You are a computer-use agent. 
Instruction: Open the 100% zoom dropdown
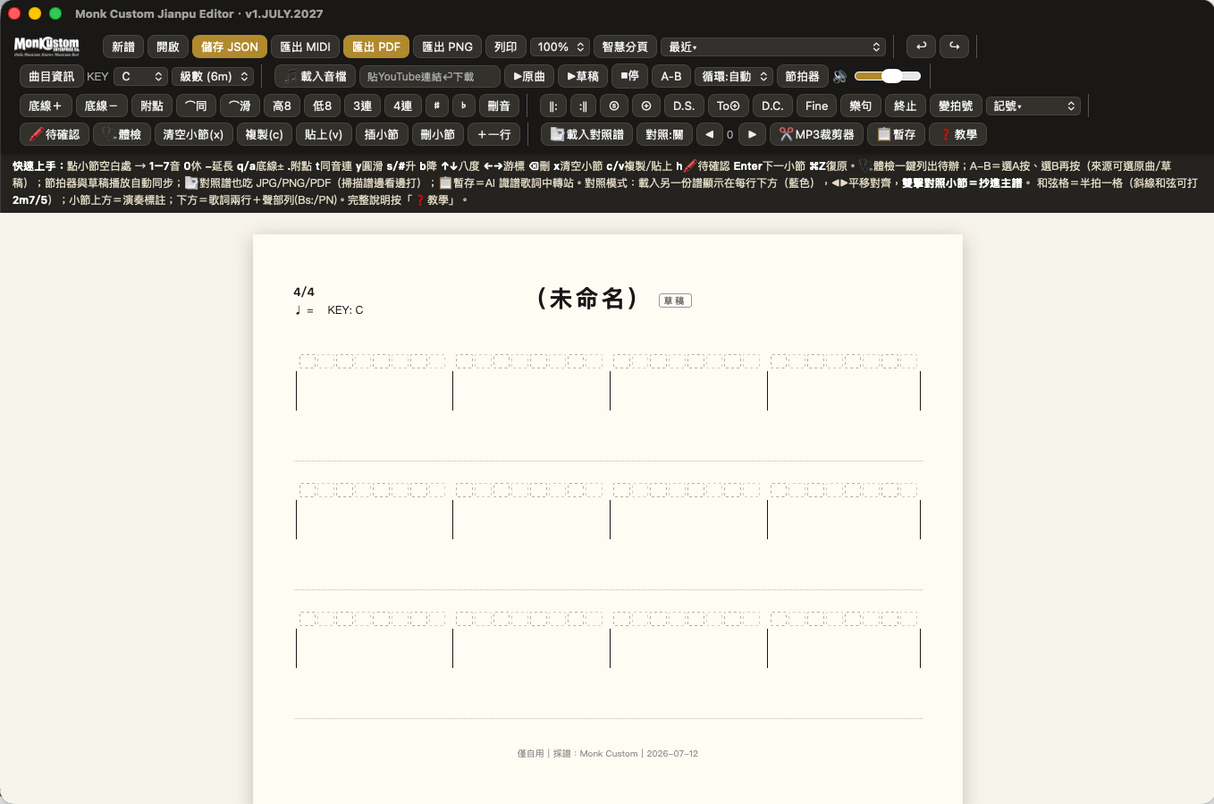click(559, 47)
